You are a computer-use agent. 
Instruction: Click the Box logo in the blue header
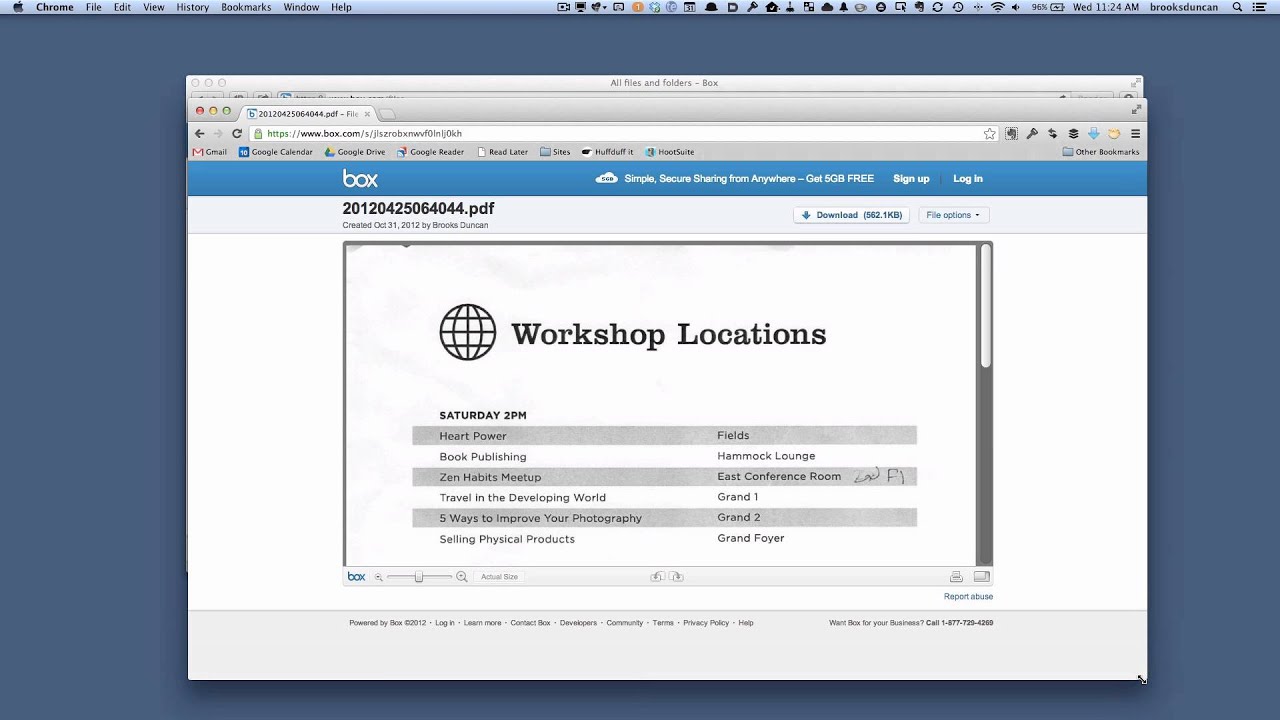click(x=360, y=179)
